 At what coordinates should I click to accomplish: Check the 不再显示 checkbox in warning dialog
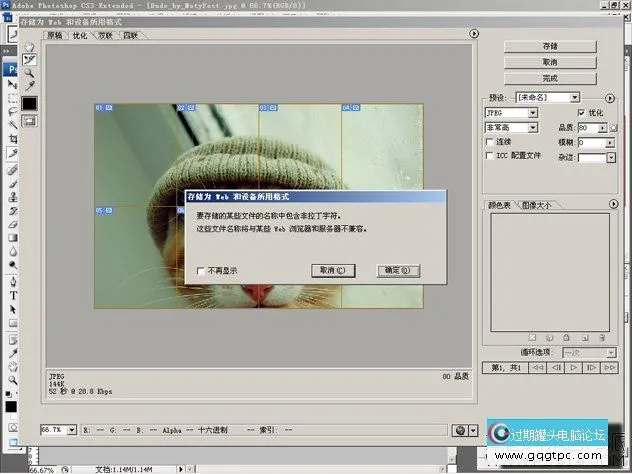click(200, 271)
